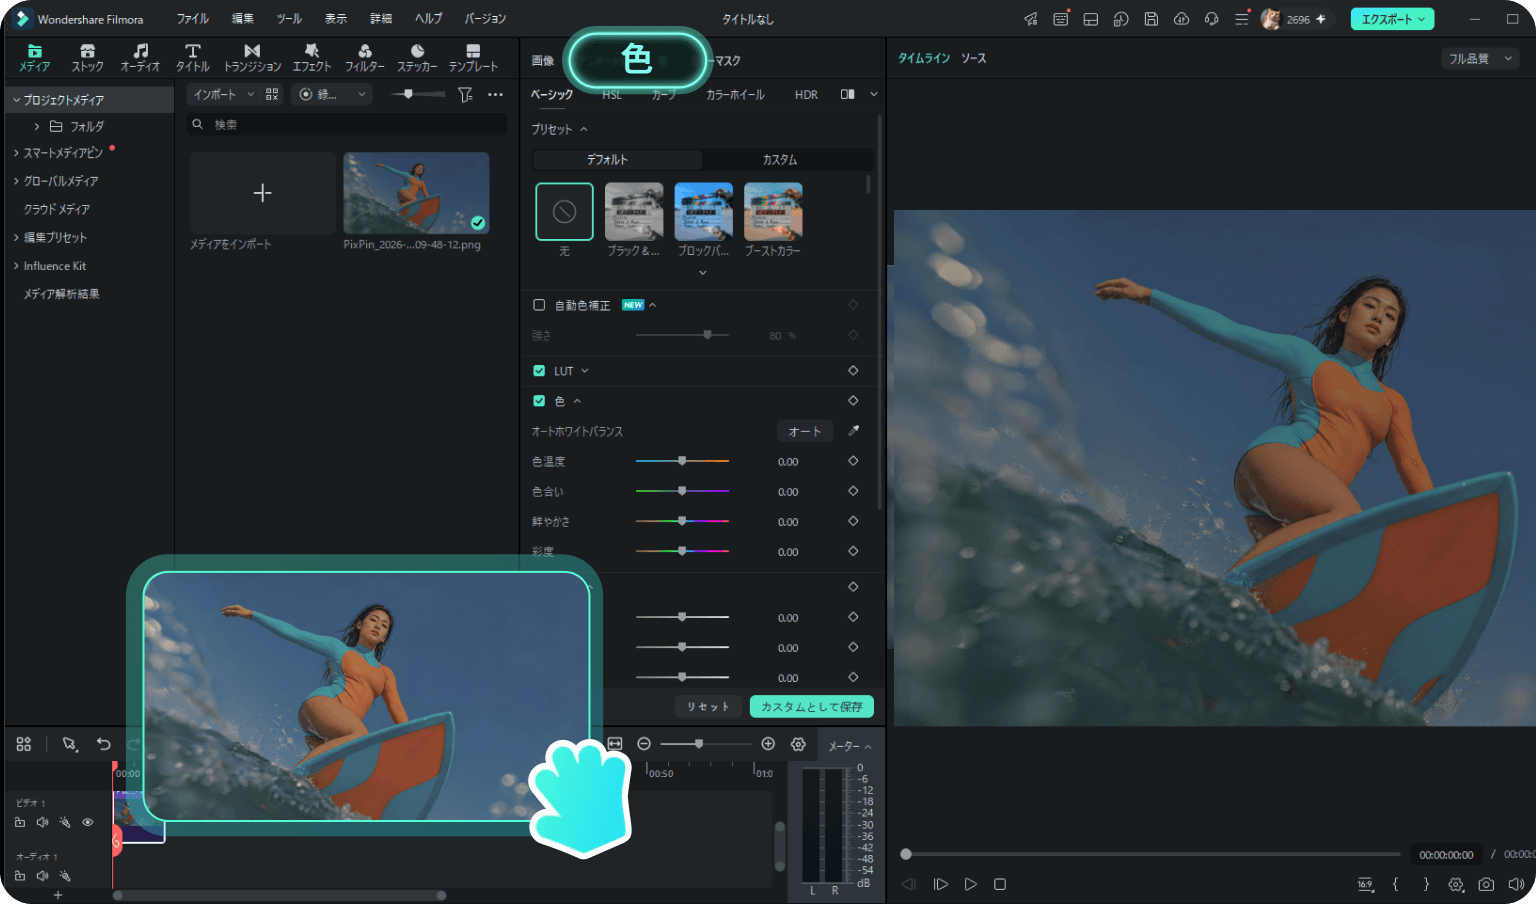This screenshot has height=904, width=1536.
Task: Click the リセット button
Action: 708,706
